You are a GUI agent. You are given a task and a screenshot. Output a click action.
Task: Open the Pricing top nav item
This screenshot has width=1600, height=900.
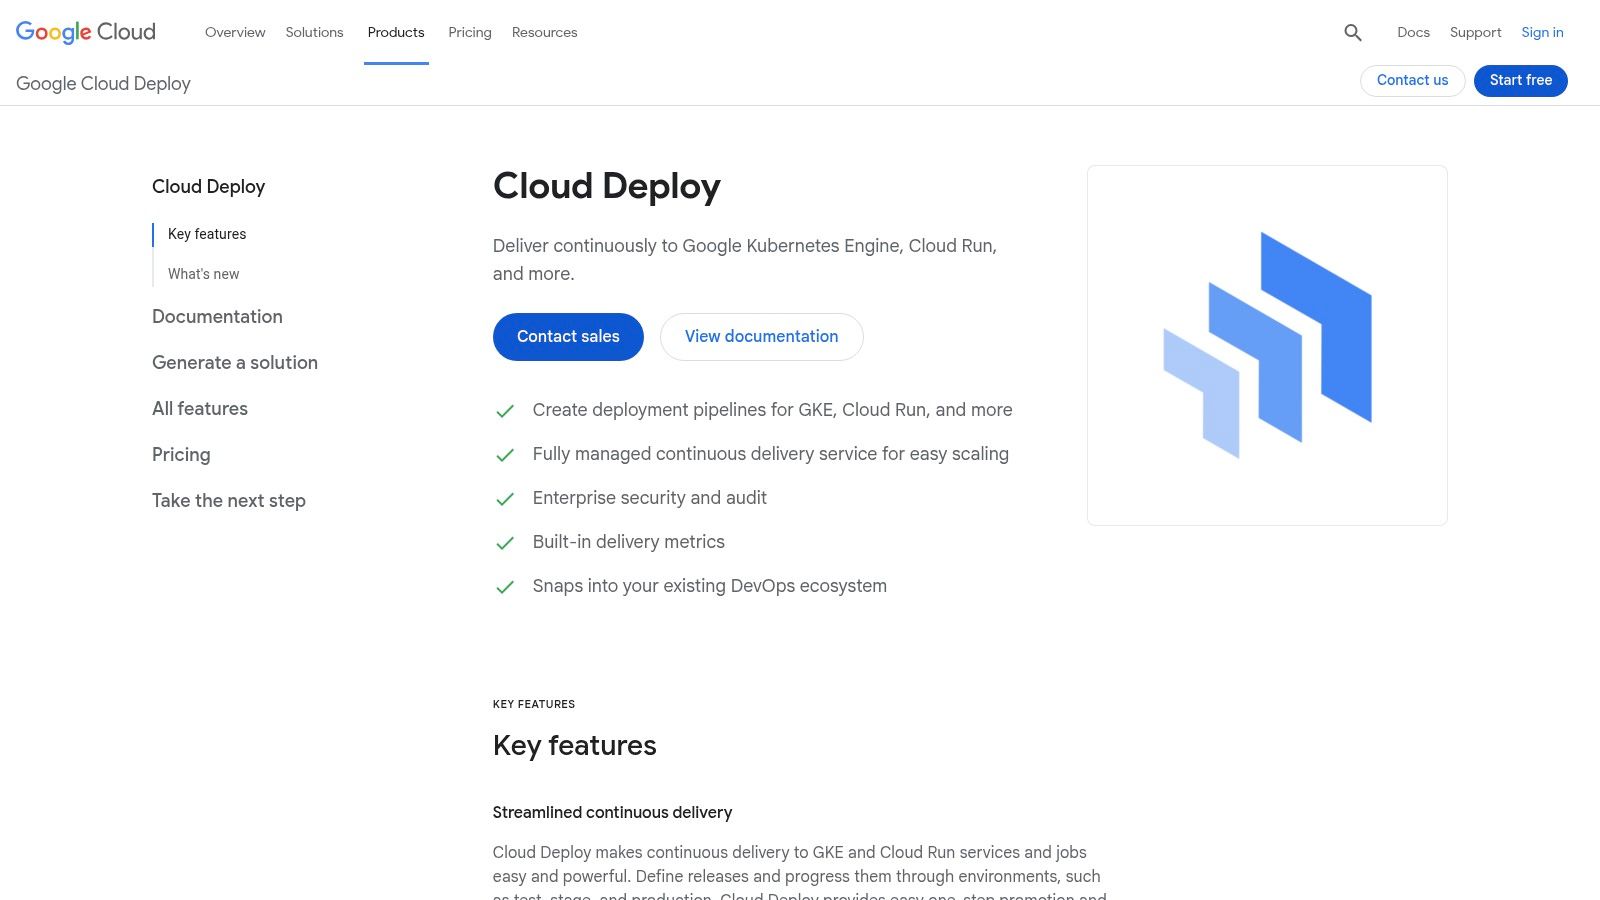[470, 32]
